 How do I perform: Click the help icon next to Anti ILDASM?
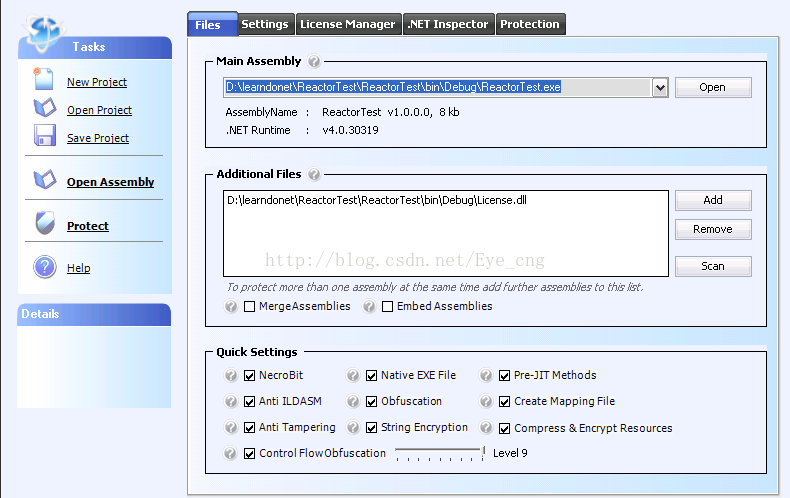(x=231, y=401)
